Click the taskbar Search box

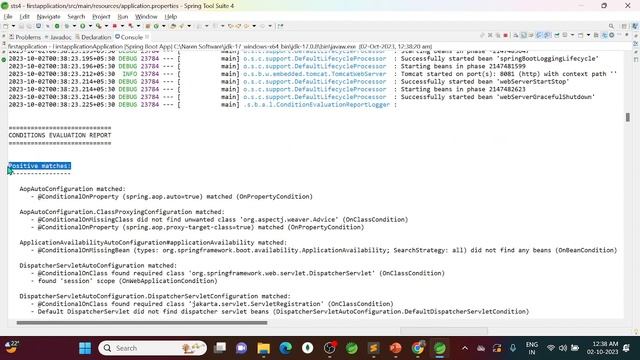pyautogui.click(x=153, y=348)
